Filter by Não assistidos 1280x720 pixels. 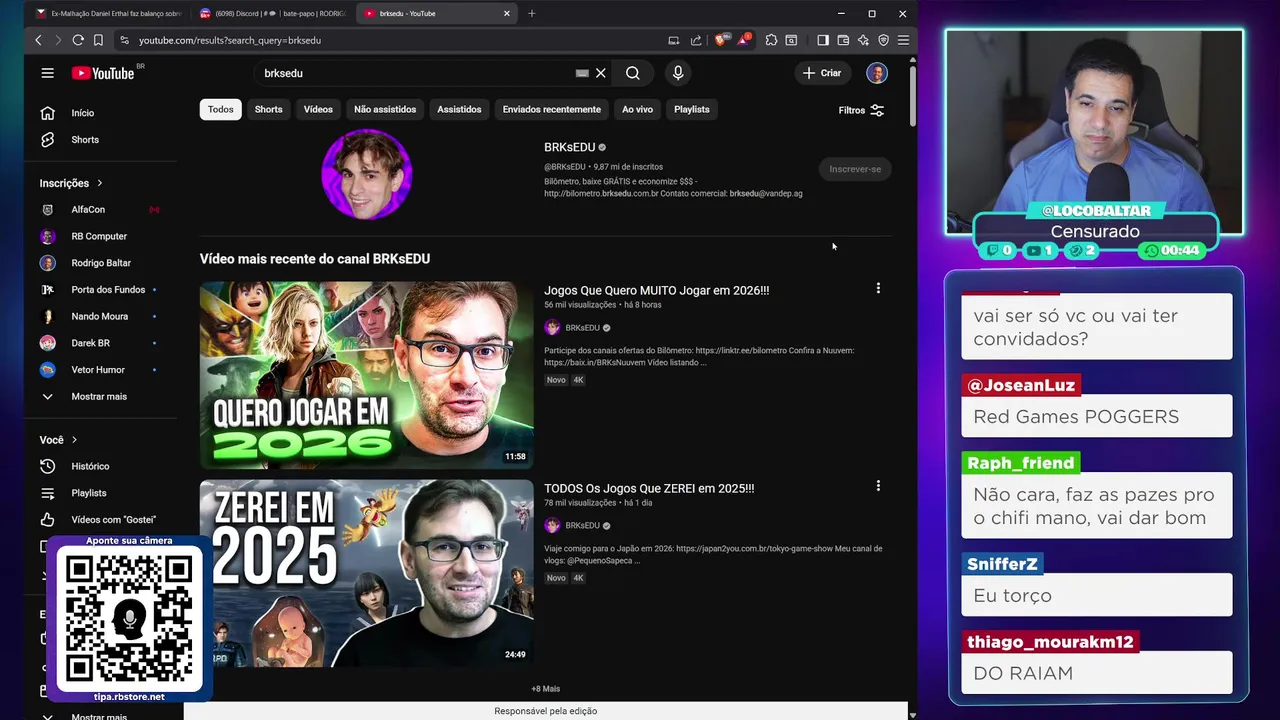pos(385,109)
